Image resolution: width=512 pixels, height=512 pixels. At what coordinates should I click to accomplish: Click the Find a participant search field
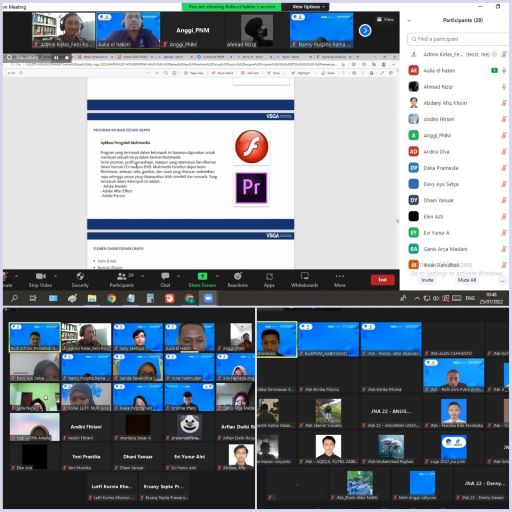pyautogui.click(x=457, y=39)
